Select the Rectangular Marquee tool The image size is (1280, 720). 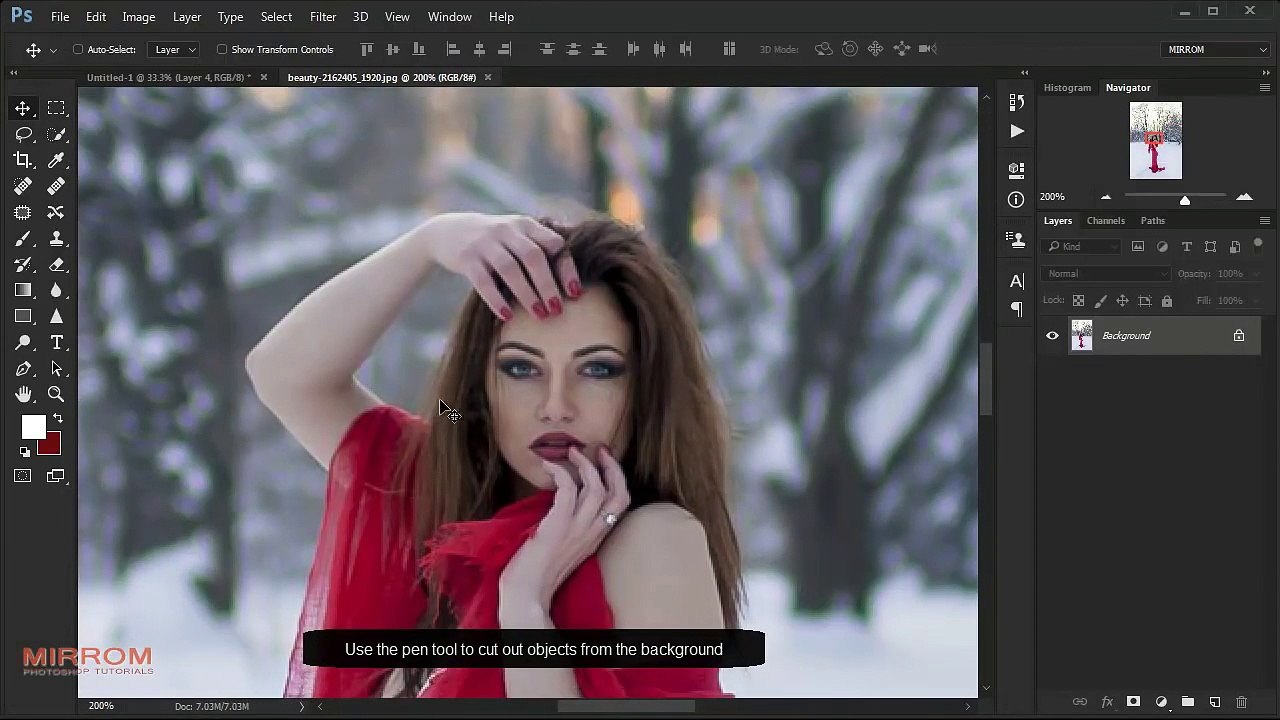[56, 108]
